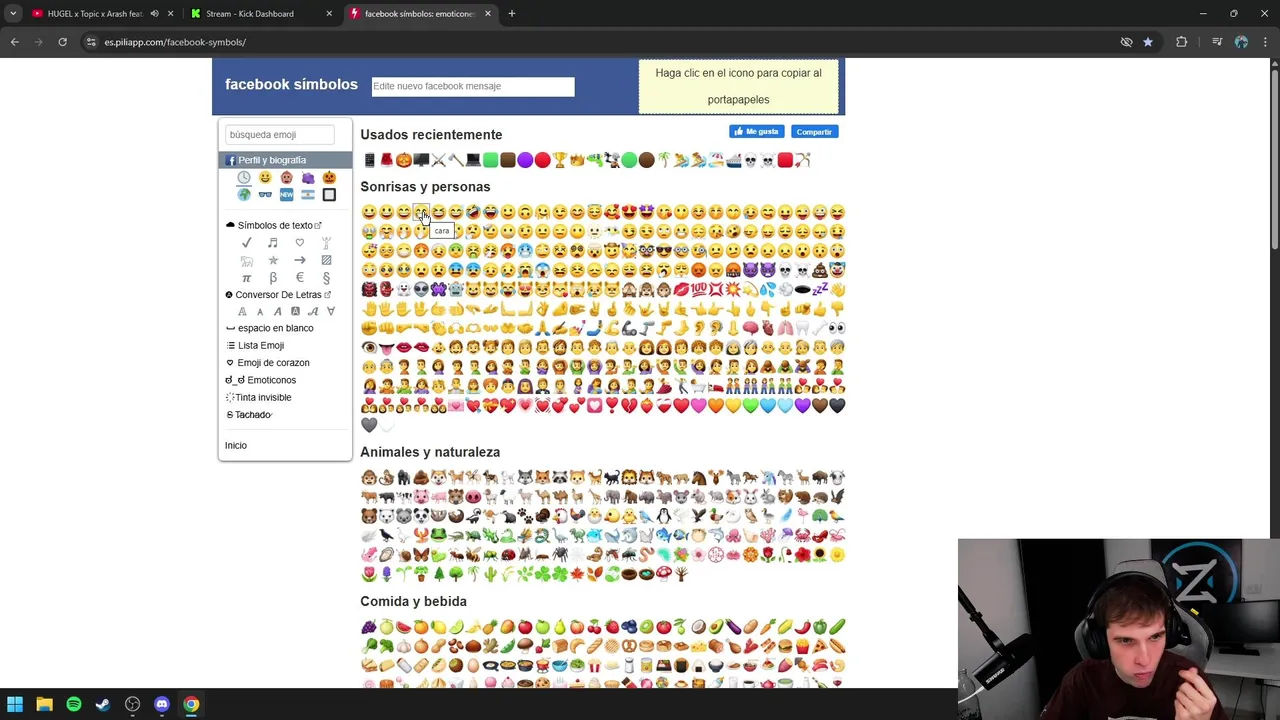Reload the current page
Screen dimensions: 1280x720
point(62,42)
